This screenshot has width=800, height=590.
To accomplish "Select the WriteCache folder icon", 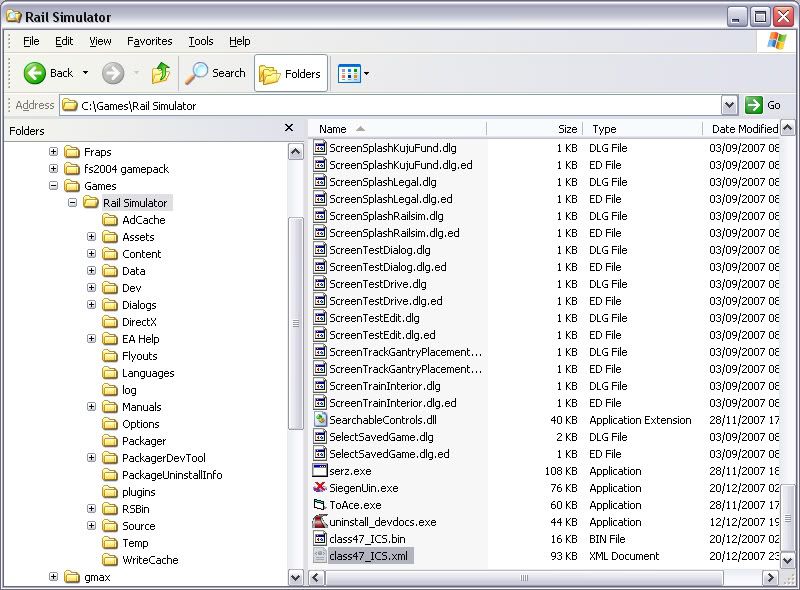I will click(110, 560).
